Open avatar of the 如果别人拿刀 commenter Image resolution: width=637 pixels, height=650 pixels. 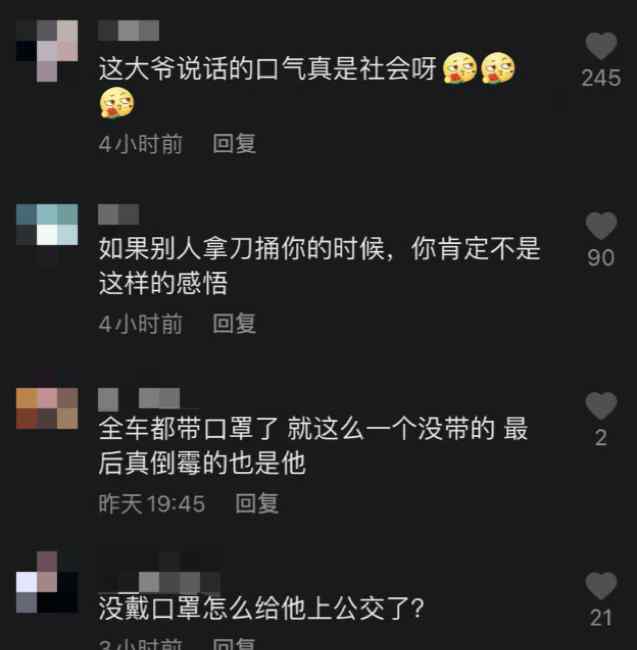point(47,224)
